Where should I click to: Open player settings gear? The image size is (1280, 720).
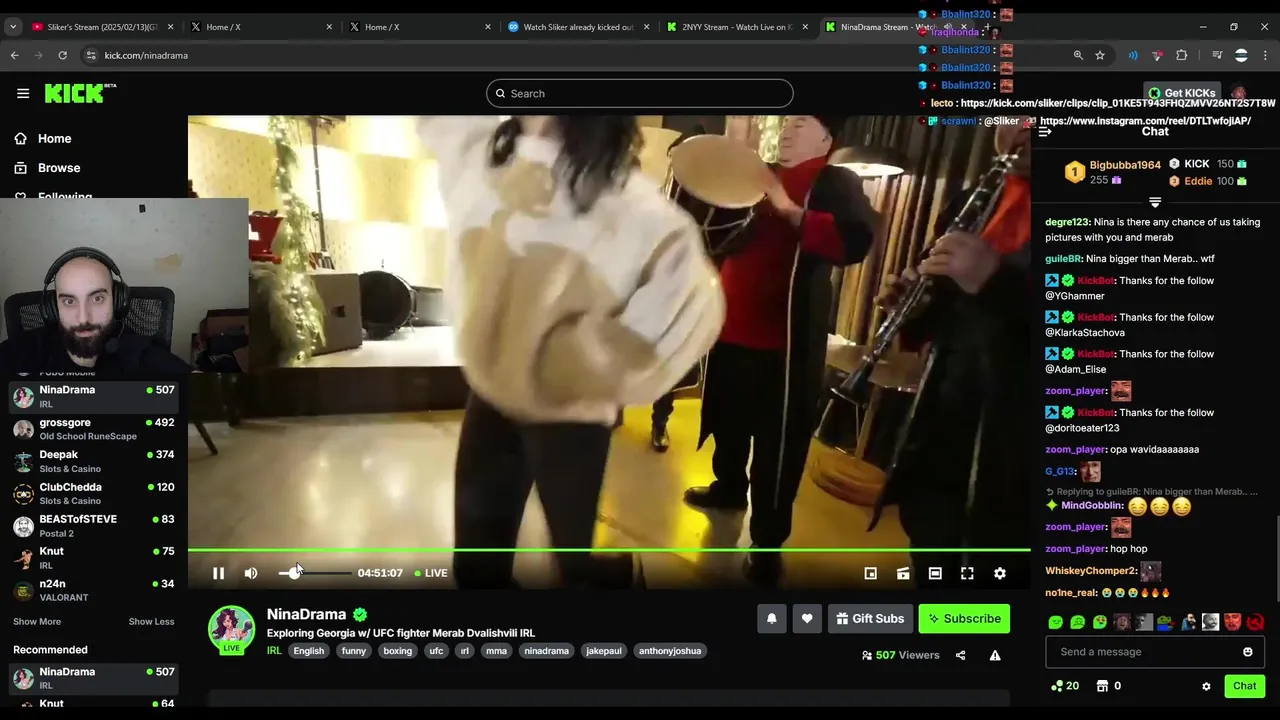pyautogui.click(x=1000, y=573)
